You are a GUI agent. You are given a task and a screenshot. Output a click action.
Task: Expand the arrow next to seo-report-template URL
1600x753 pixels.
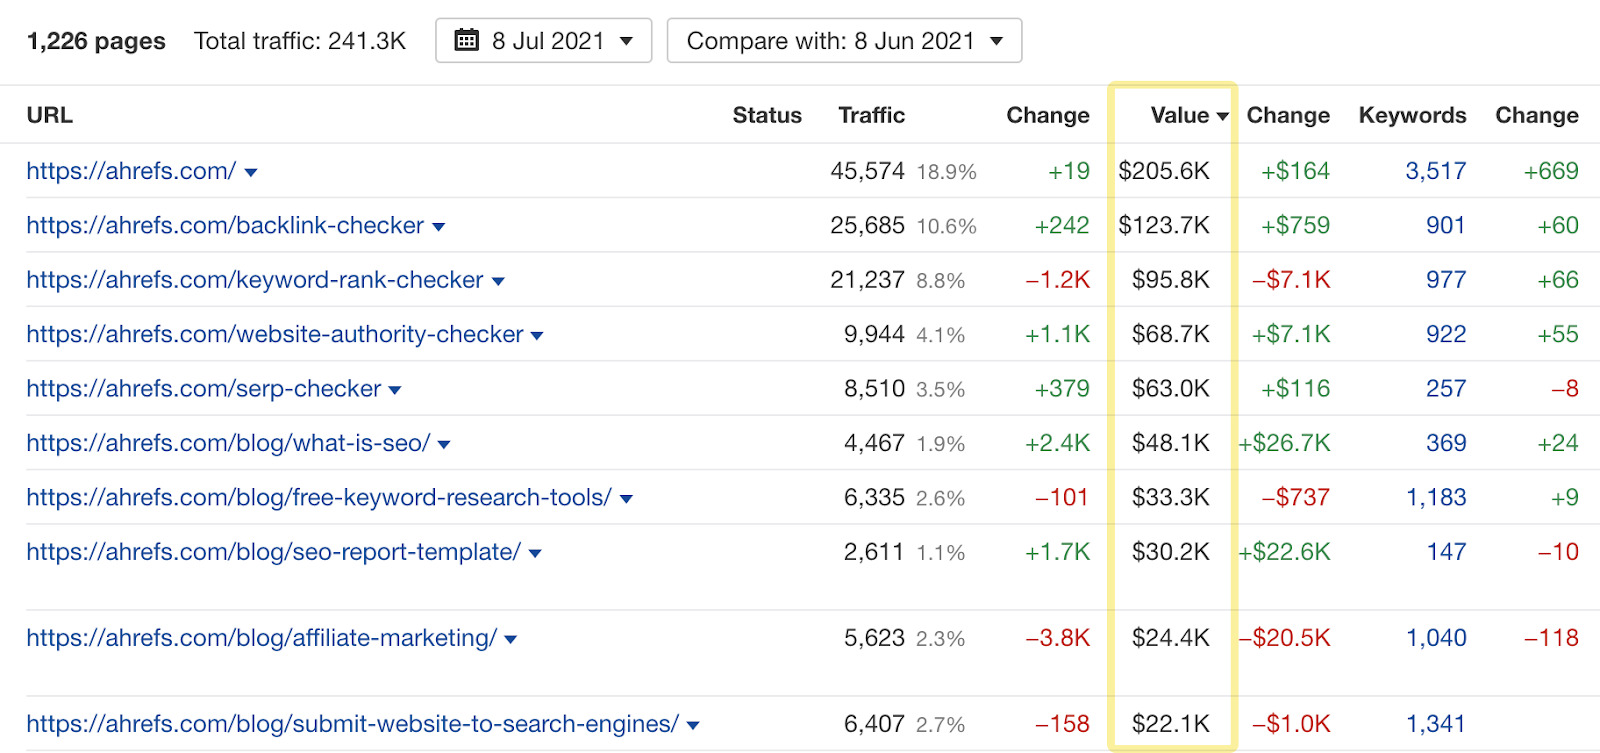point(535,553)
